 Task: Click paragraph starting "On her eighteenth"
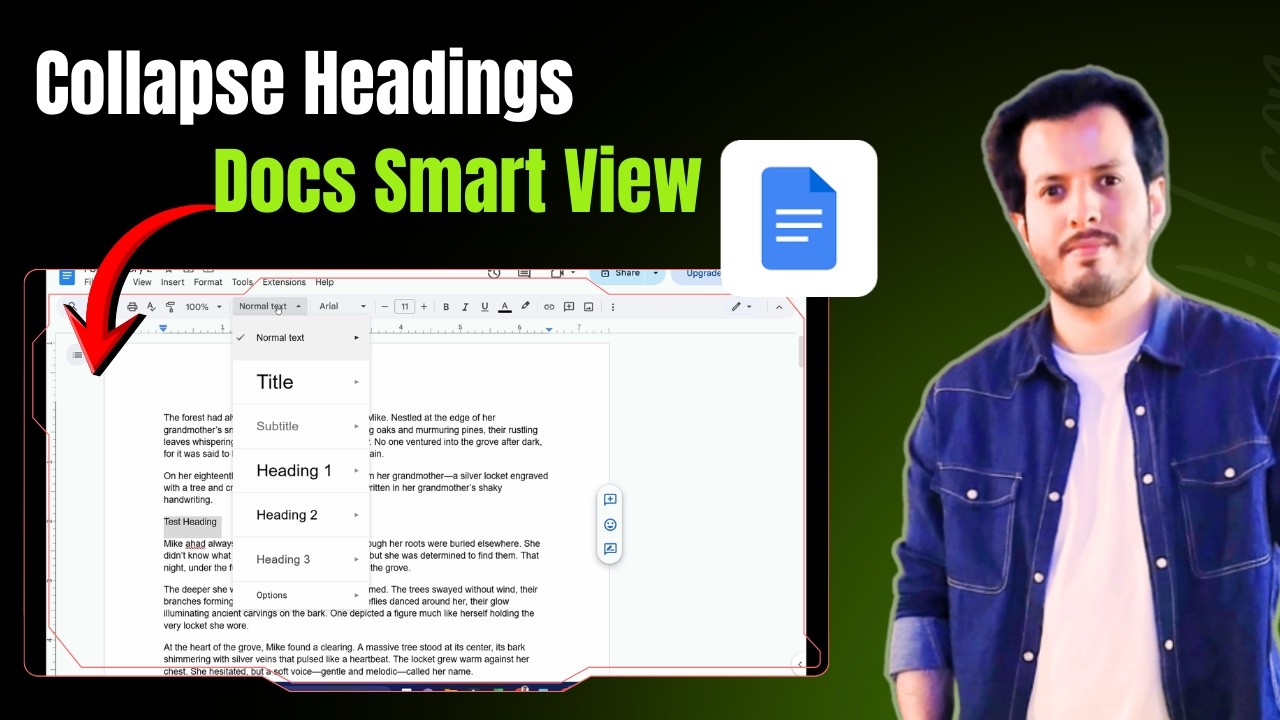coord(356,488)
